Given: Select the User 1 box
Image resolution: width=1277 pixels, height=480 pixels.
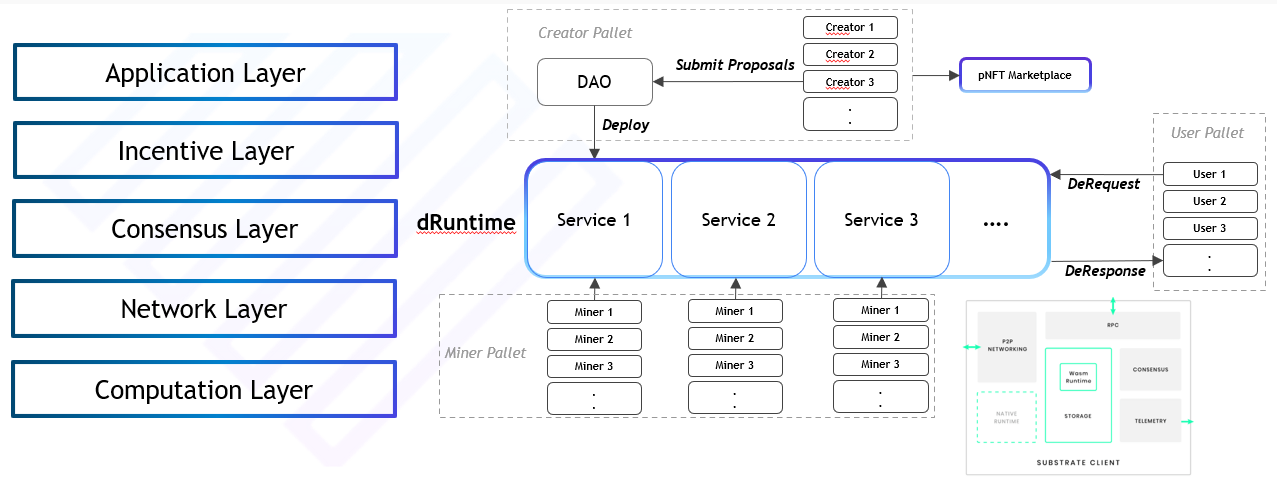Looking at the screenshot, I should coord(1210,174).
